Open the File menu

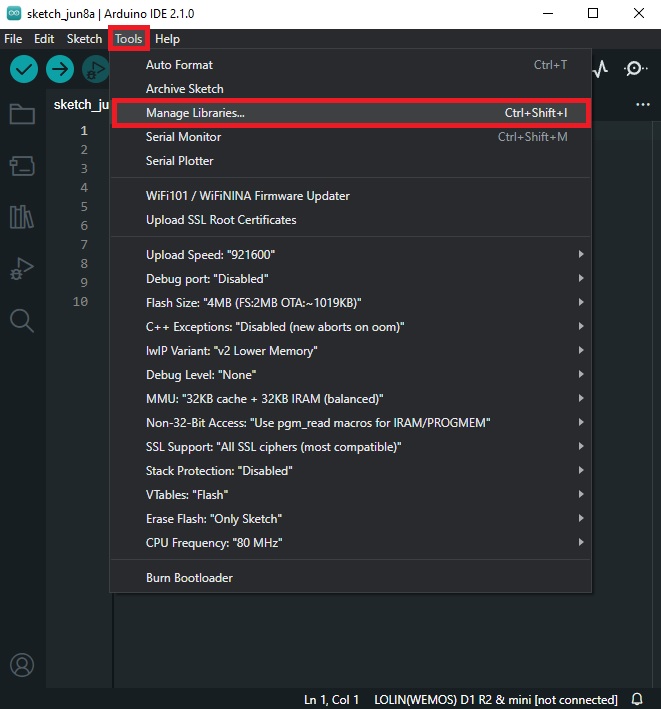[x=13, y=39]
